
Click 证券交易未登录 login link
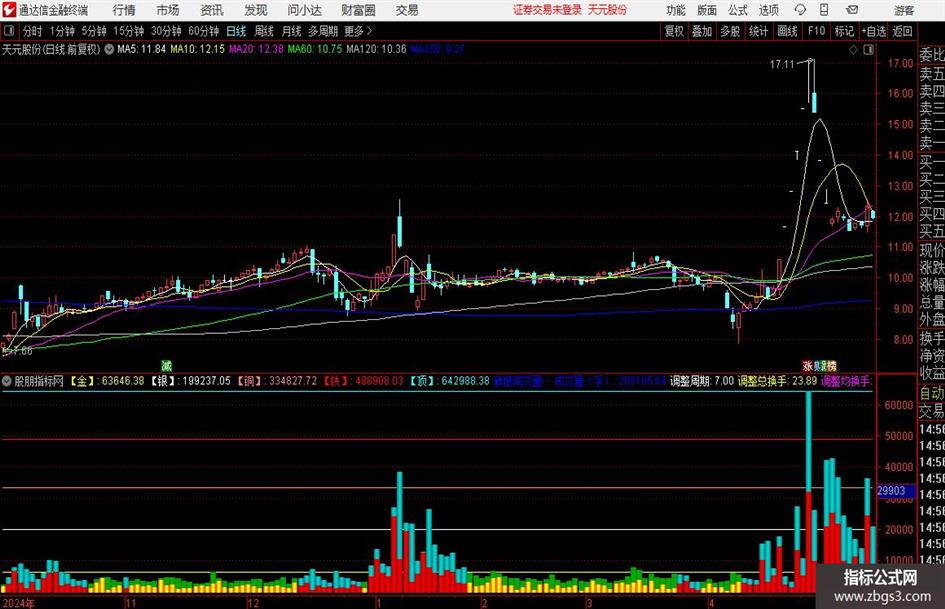547,10
